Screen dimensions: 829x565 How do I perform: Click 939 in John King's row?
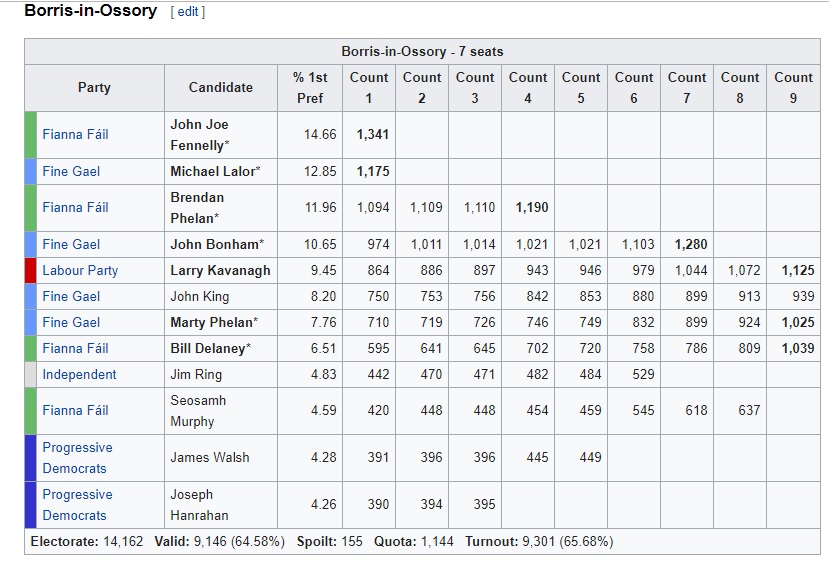tap(803, 297)
